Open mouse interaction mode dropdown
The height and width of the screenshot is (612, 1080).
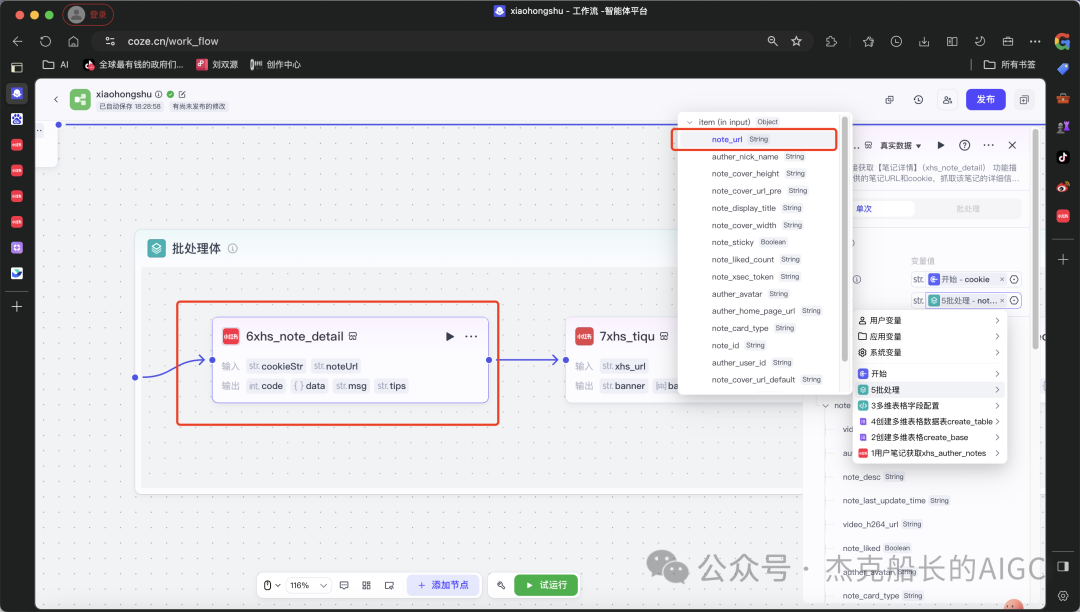coord(272,585)
